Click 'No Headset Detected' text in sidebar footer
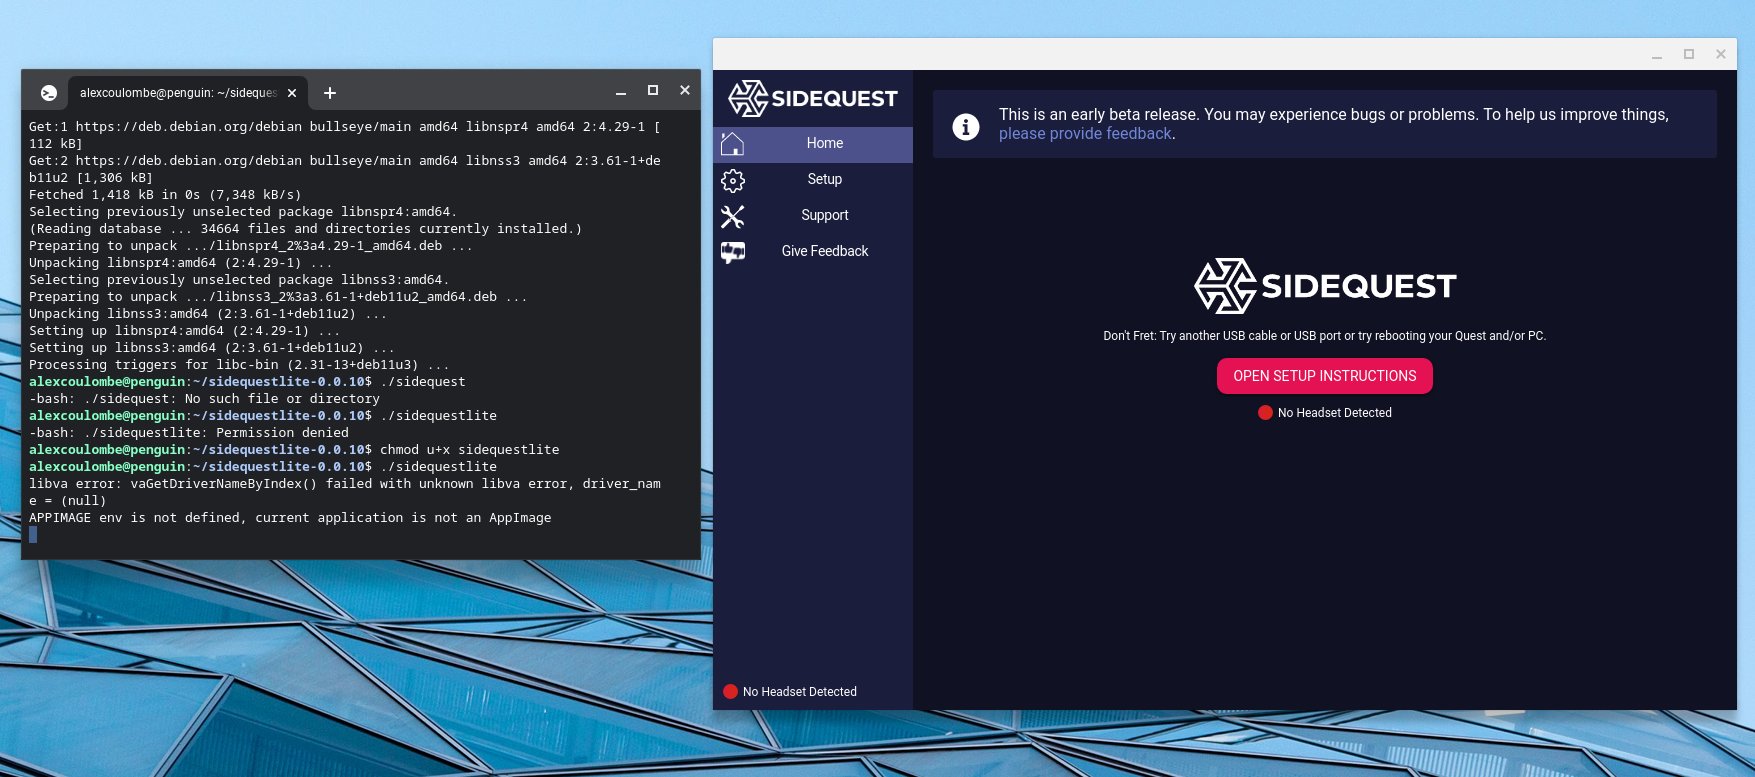Viewport: 1755px width, 777px height. 799,692
